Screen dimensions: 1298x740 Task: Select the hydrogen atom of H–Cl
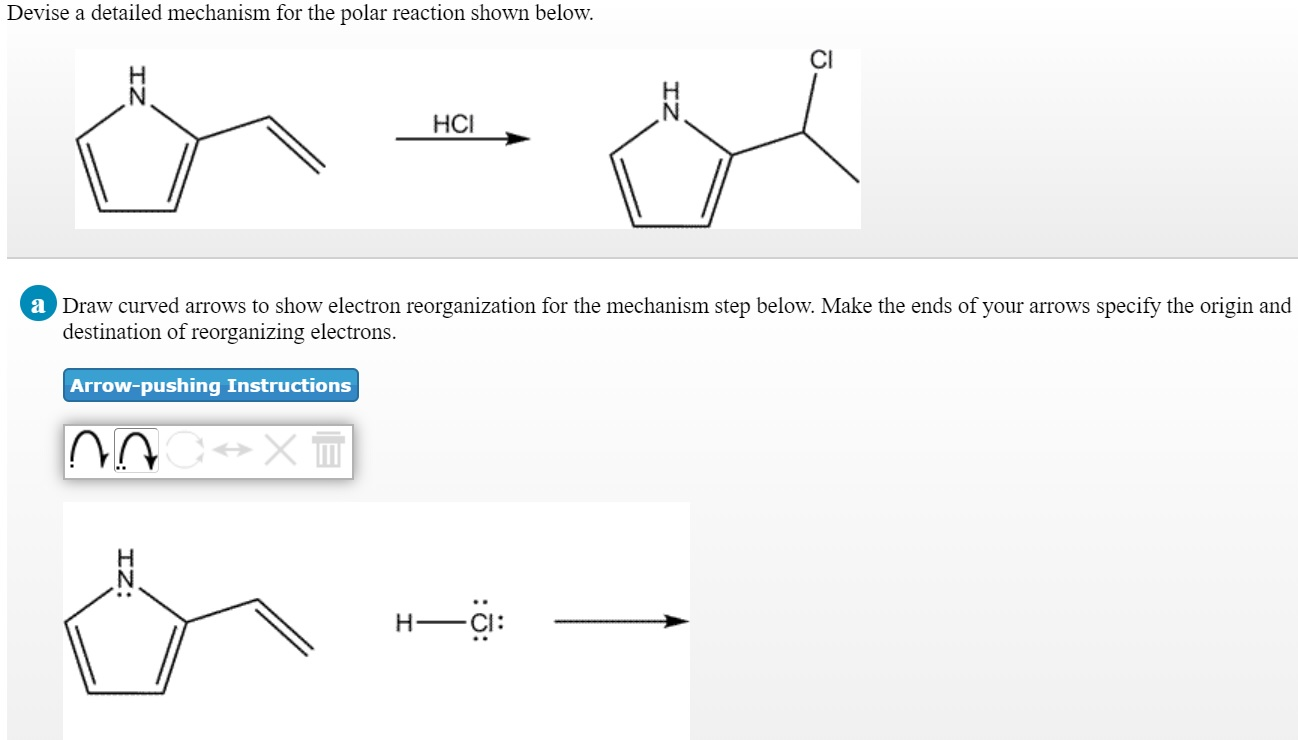click(x=405, y=622)
